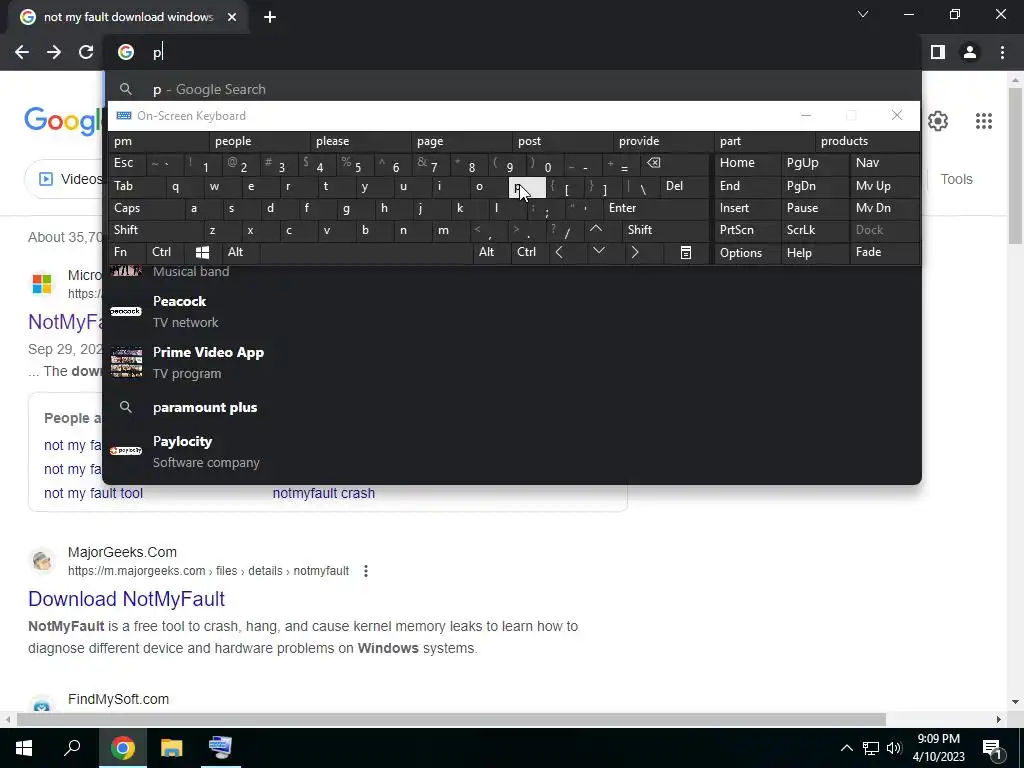Open the Google apps grid
This screenshot has width=1024, height=768.
pyautogui.click(x=984, y=121)
